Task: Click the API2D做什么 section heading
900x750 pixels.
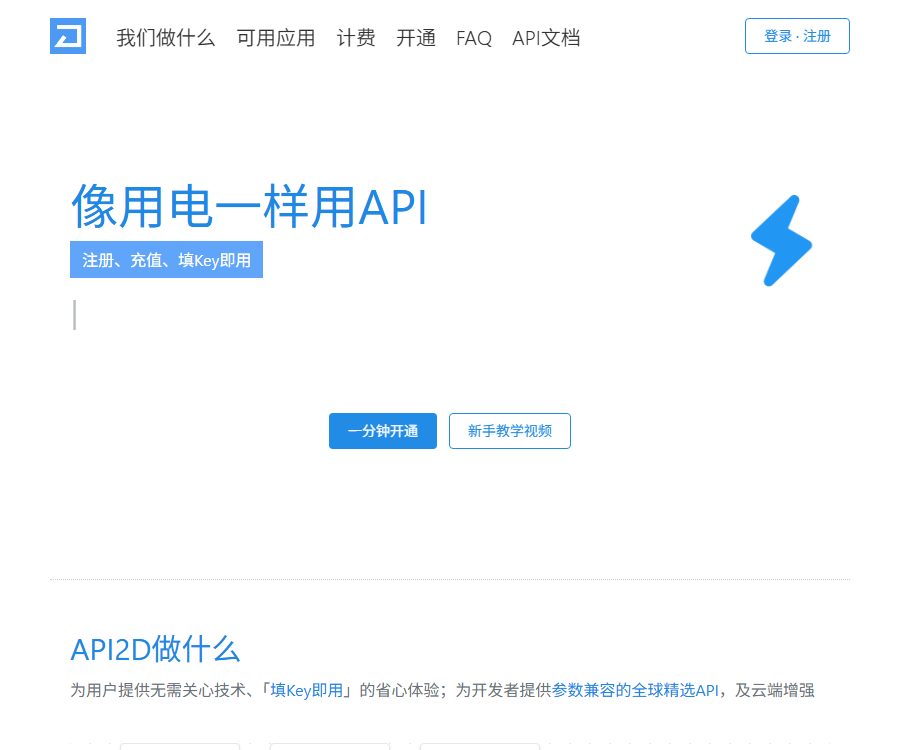Action: pos(155,650)
